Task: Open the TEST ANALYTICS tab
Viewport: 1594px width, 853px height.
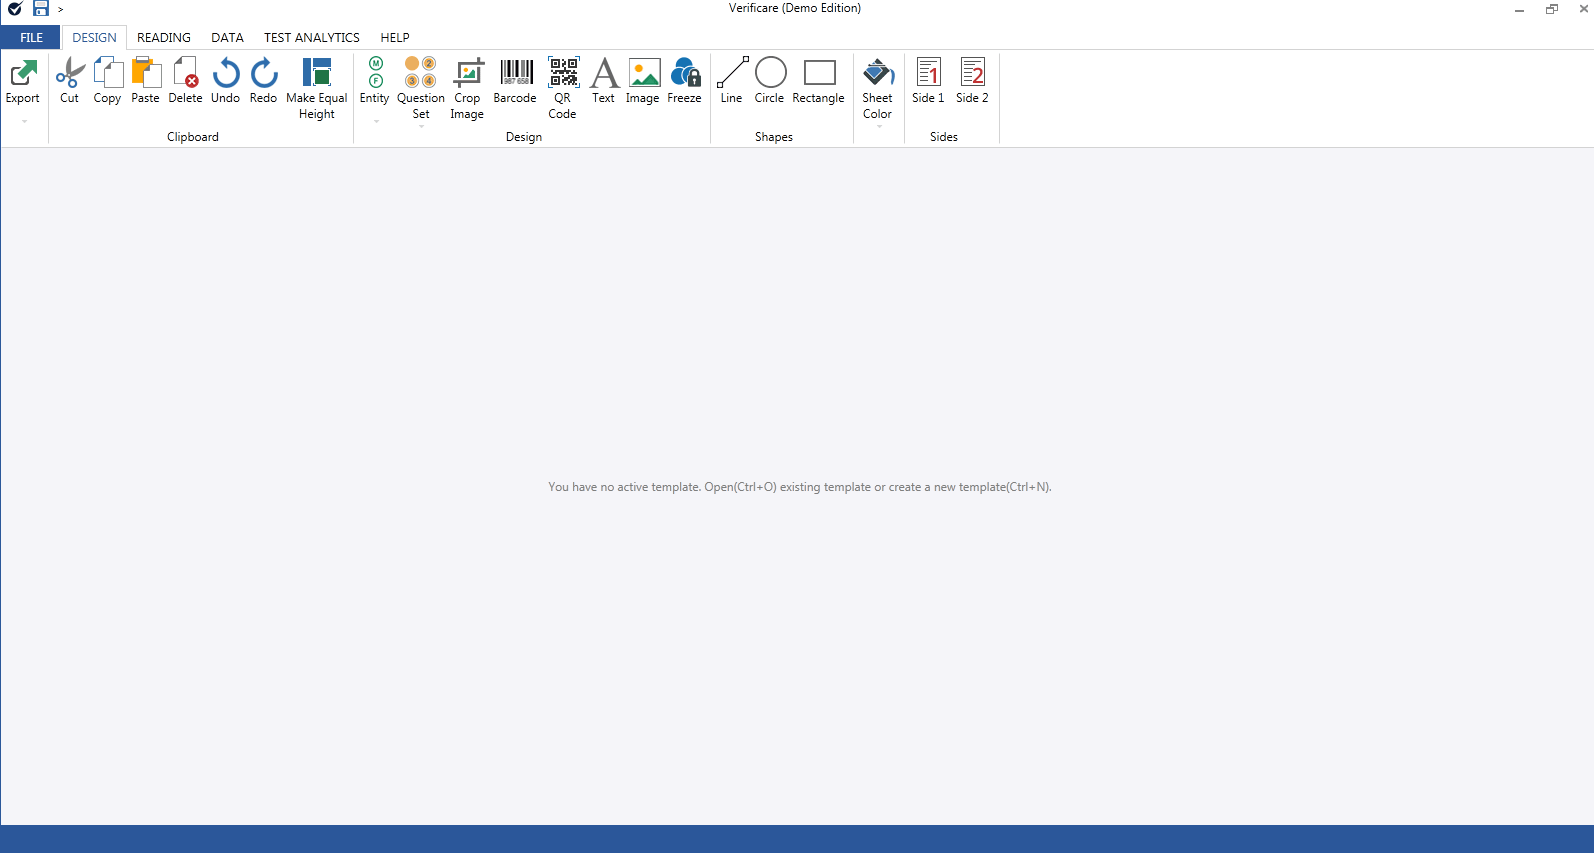Action: pyautogui.click(x=312, y=38)
